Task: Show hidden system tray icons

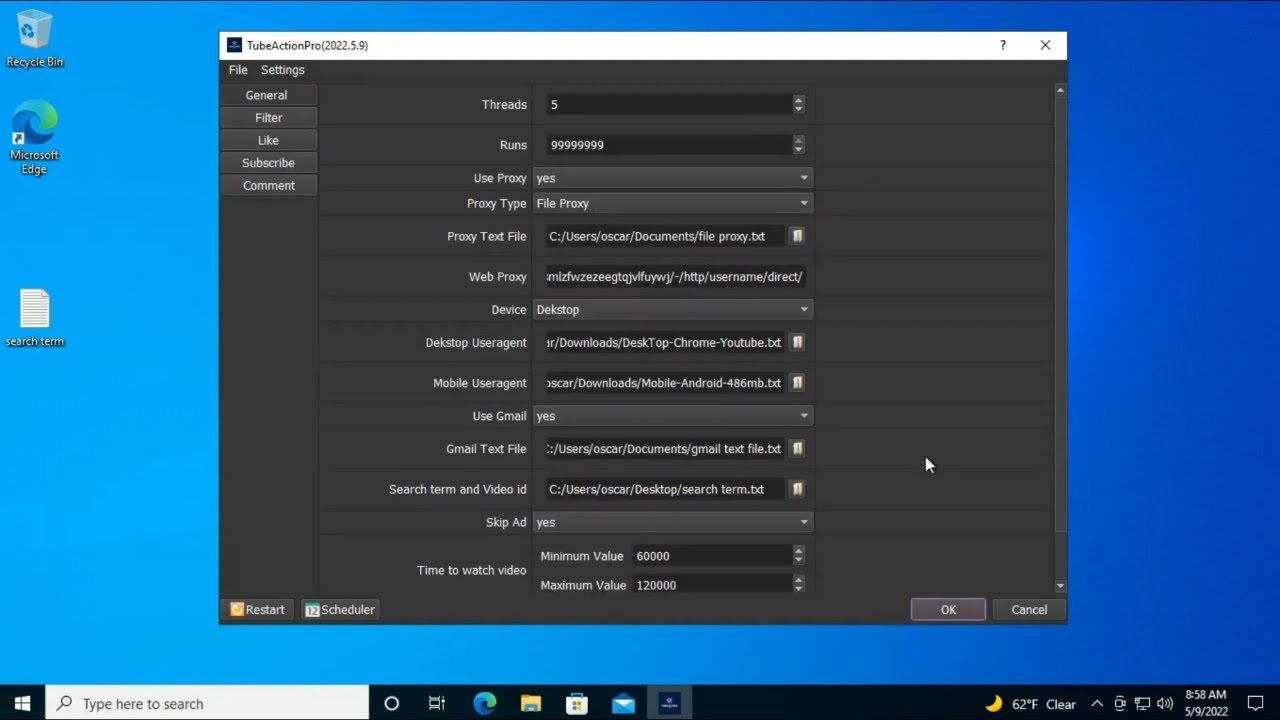Action: (1097, 704)
